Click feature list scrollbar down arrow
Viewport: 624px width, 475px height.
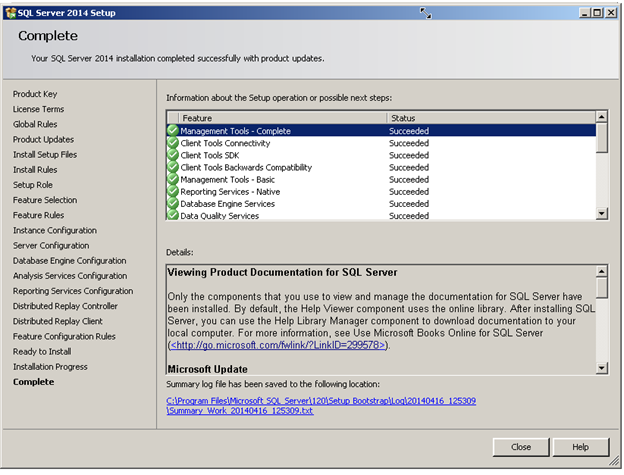(601, 214)
